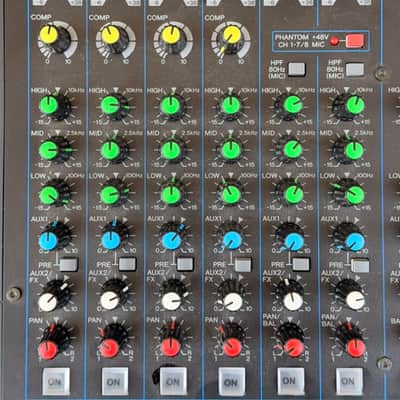
Task: Toggle PRE button on third channel strip
Action: pos(185,264)
